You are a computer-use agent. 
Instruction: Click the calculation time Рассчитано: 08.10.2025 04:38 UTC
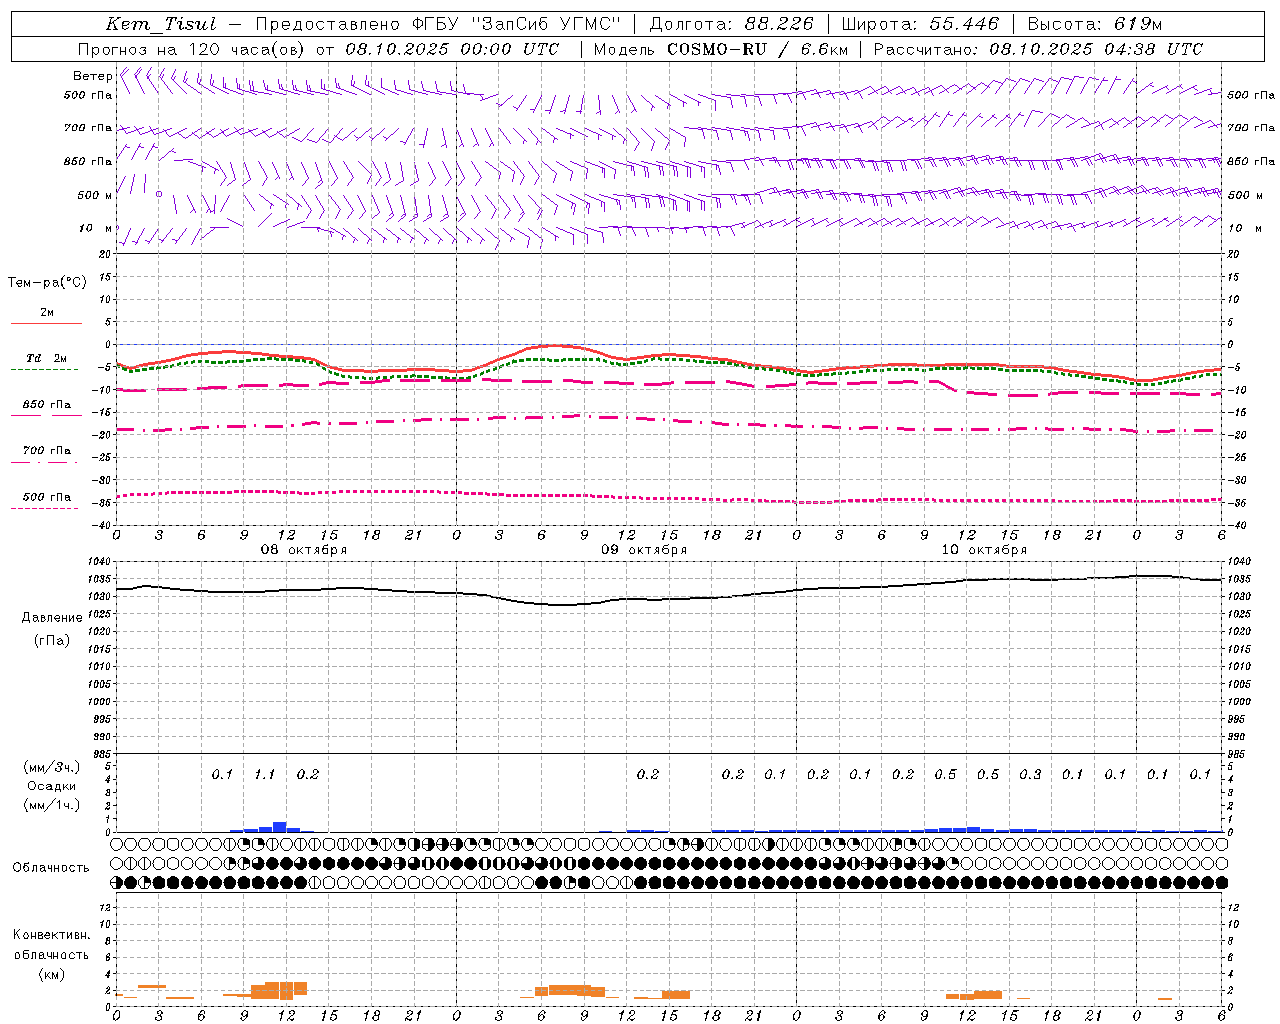[1039, 49]
